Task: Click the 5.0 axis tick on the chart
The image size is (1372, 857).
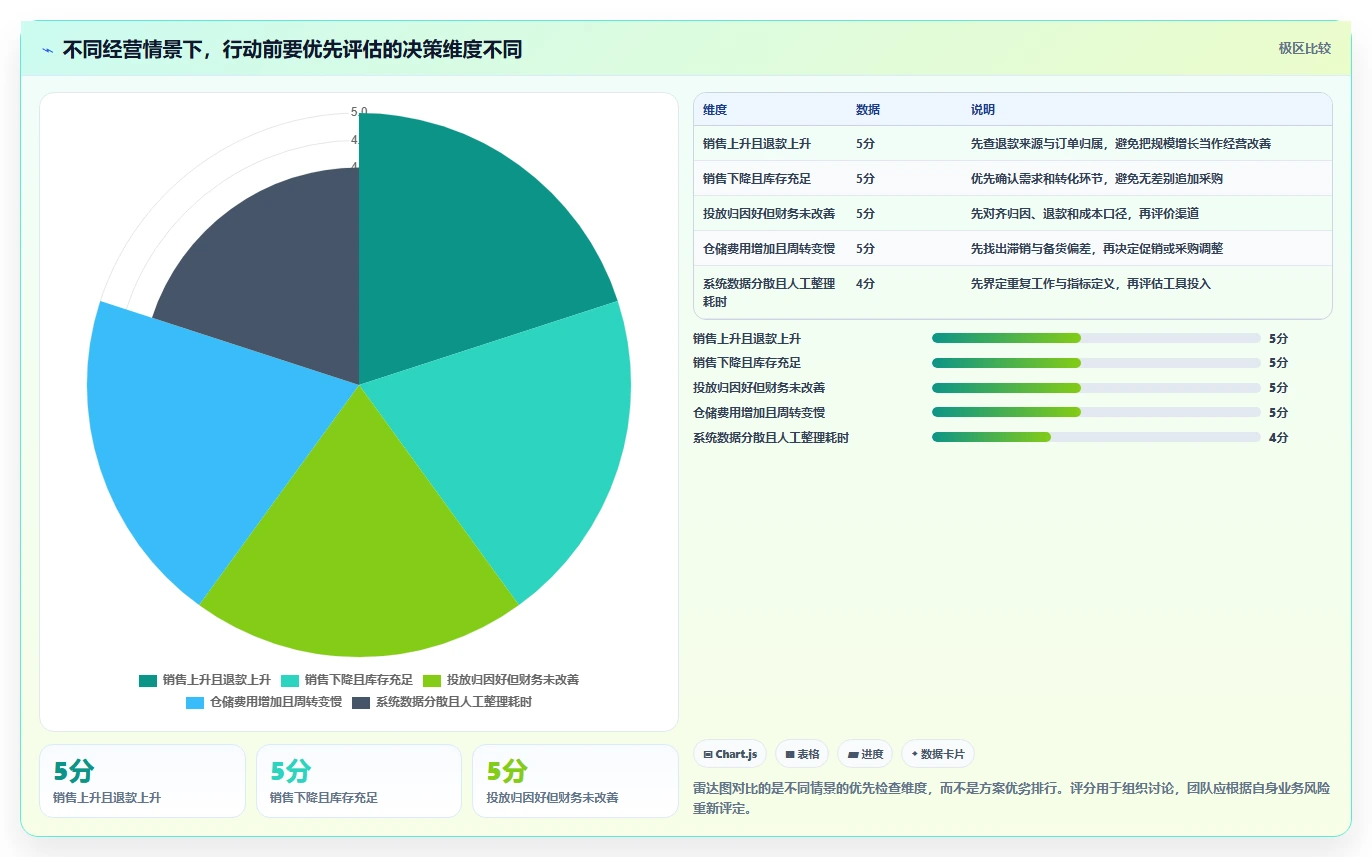Action: coord(359,111)
